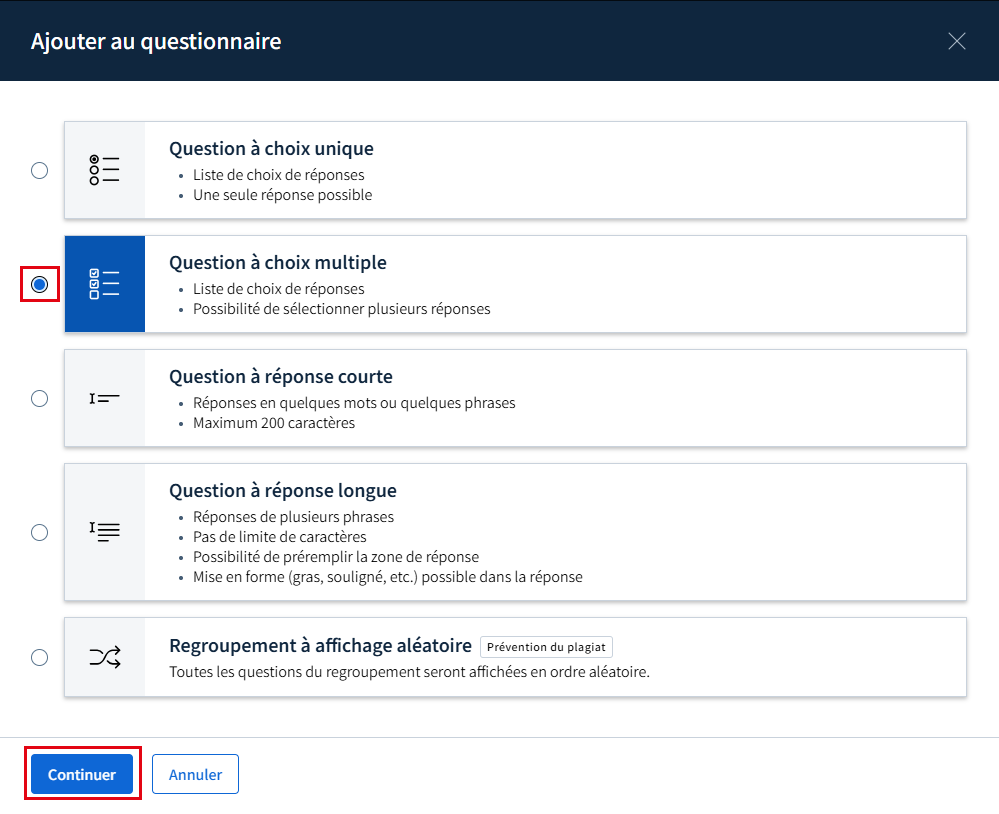Screen dimensions: 999x814
Task: Select the Regroupement à affichage aléatoire radio button
Action: (40, 657)
